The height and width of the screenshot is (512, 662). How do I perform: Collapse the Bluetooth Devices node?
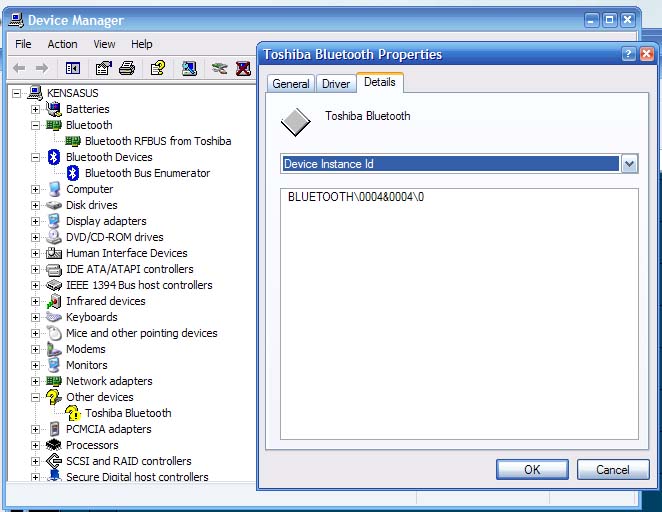35,157
